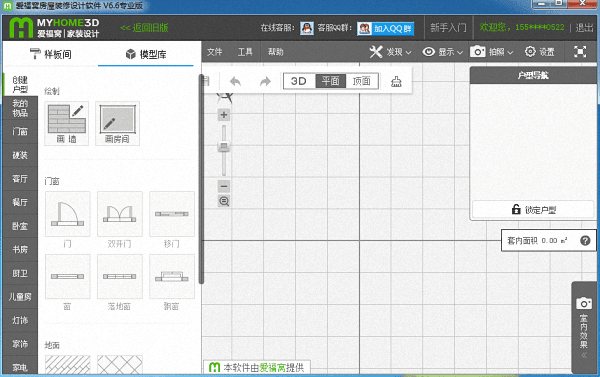Pick the 窗 window model
The width and height of the screenshot is (600, 377).
coord(68,276)
